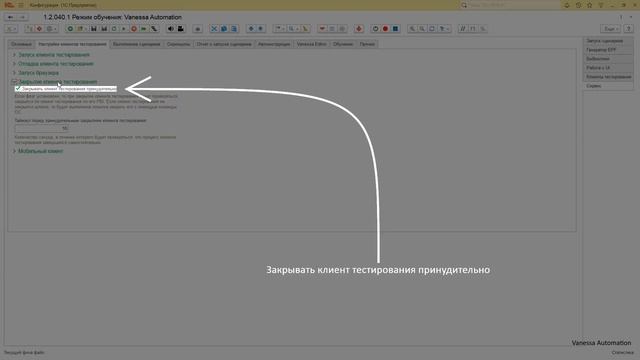Click the small green play triangle icon
The image size is (640, 360).
[124, 29]
